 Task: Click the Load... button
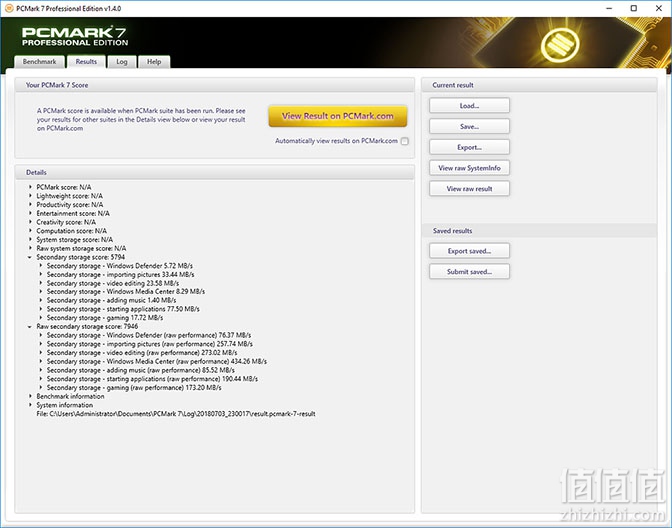tap(469, 105)
